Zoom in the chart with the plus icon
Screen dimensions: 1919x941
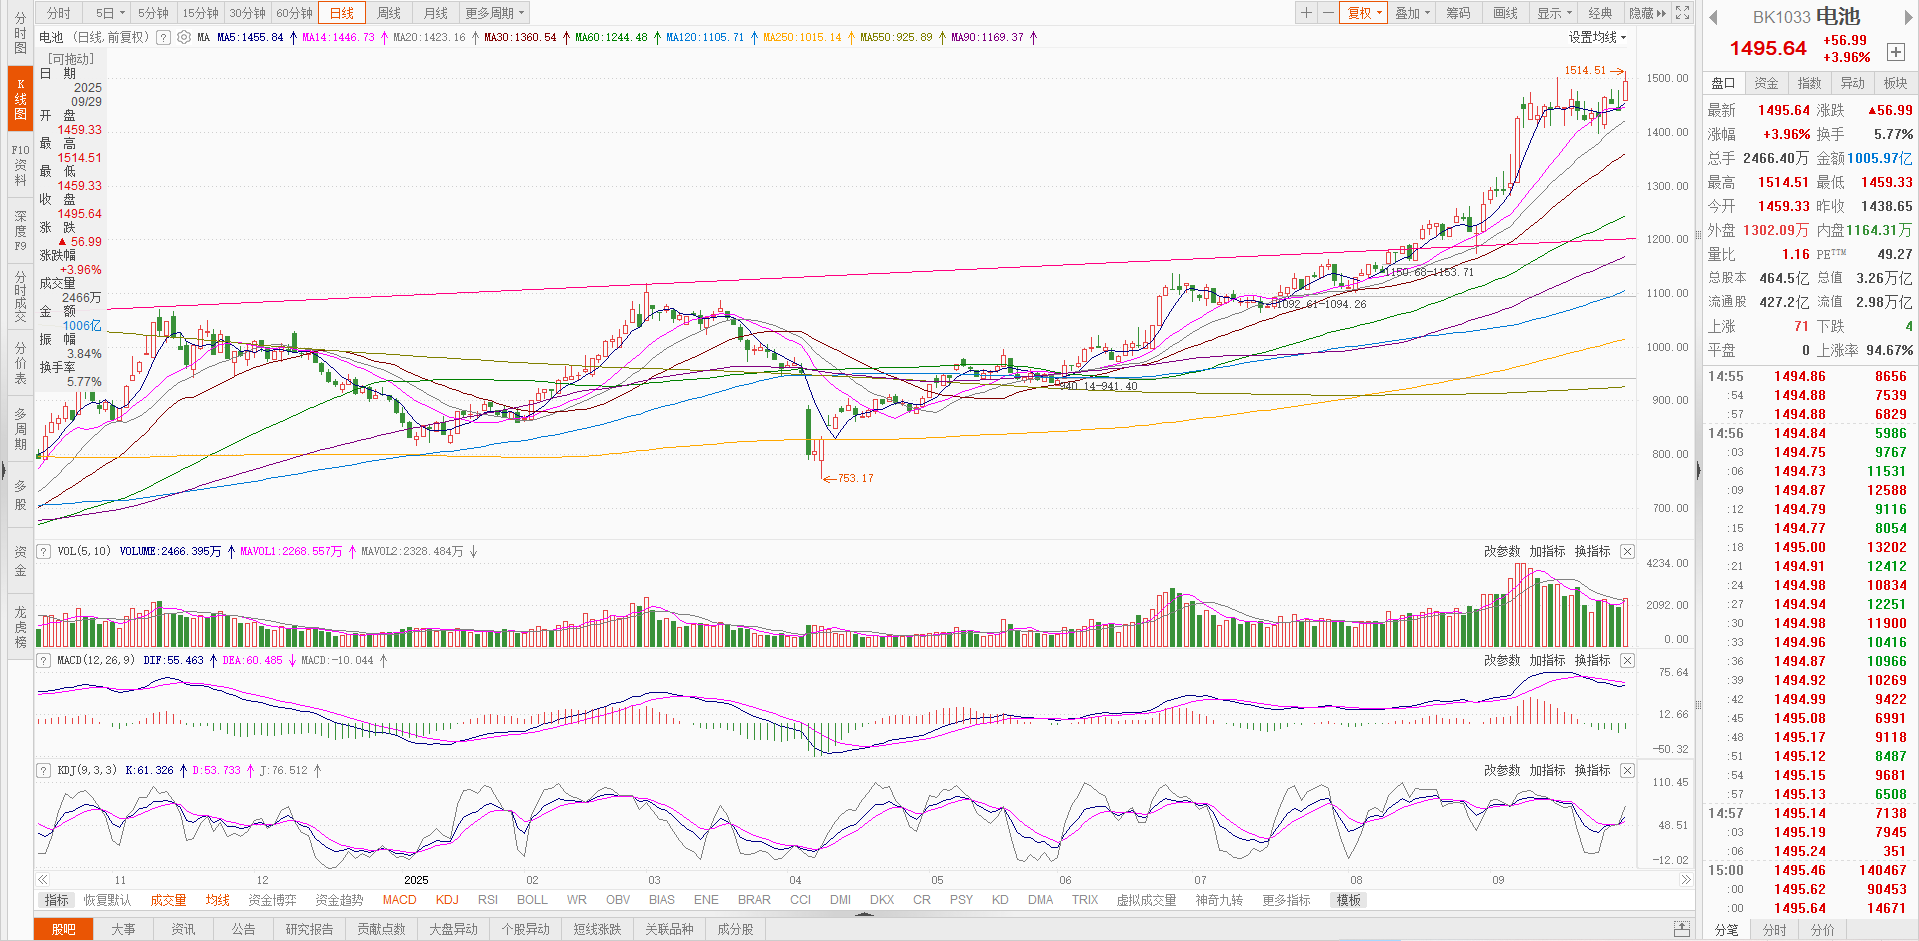1306,13
